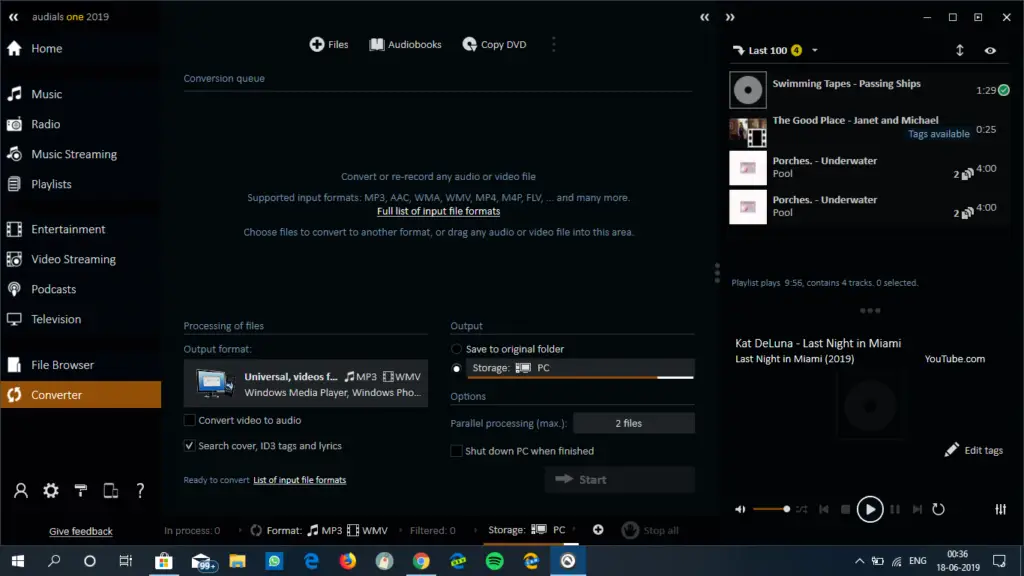Open the Output format selector
This screenshot has height=576, width=1024.
tap(306, 384)
